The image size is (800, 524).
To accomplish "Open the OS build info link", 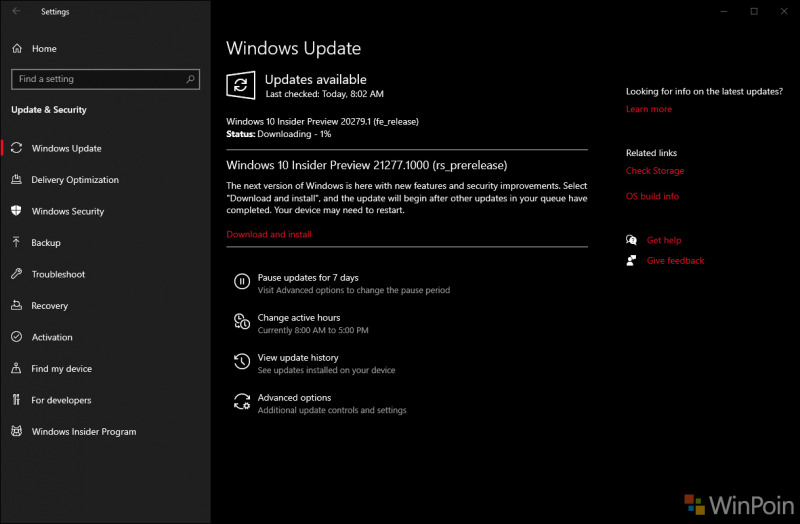I will coord(653,196).
